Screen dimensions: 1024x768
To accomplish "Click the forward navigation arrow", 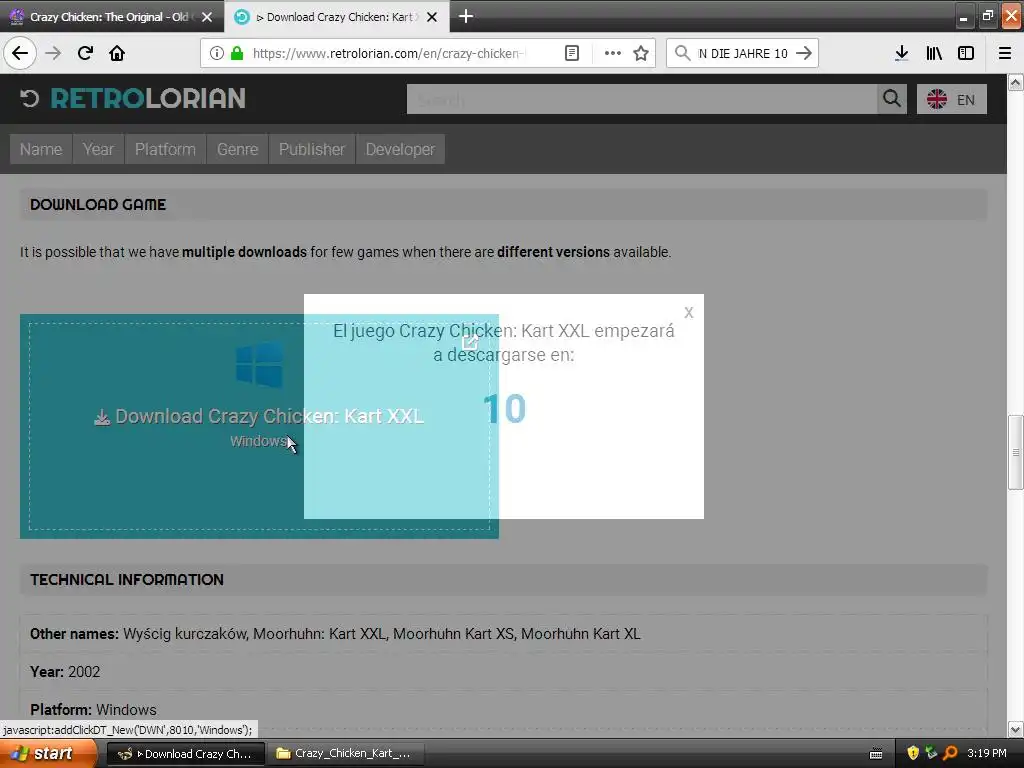I will (53, 53).
